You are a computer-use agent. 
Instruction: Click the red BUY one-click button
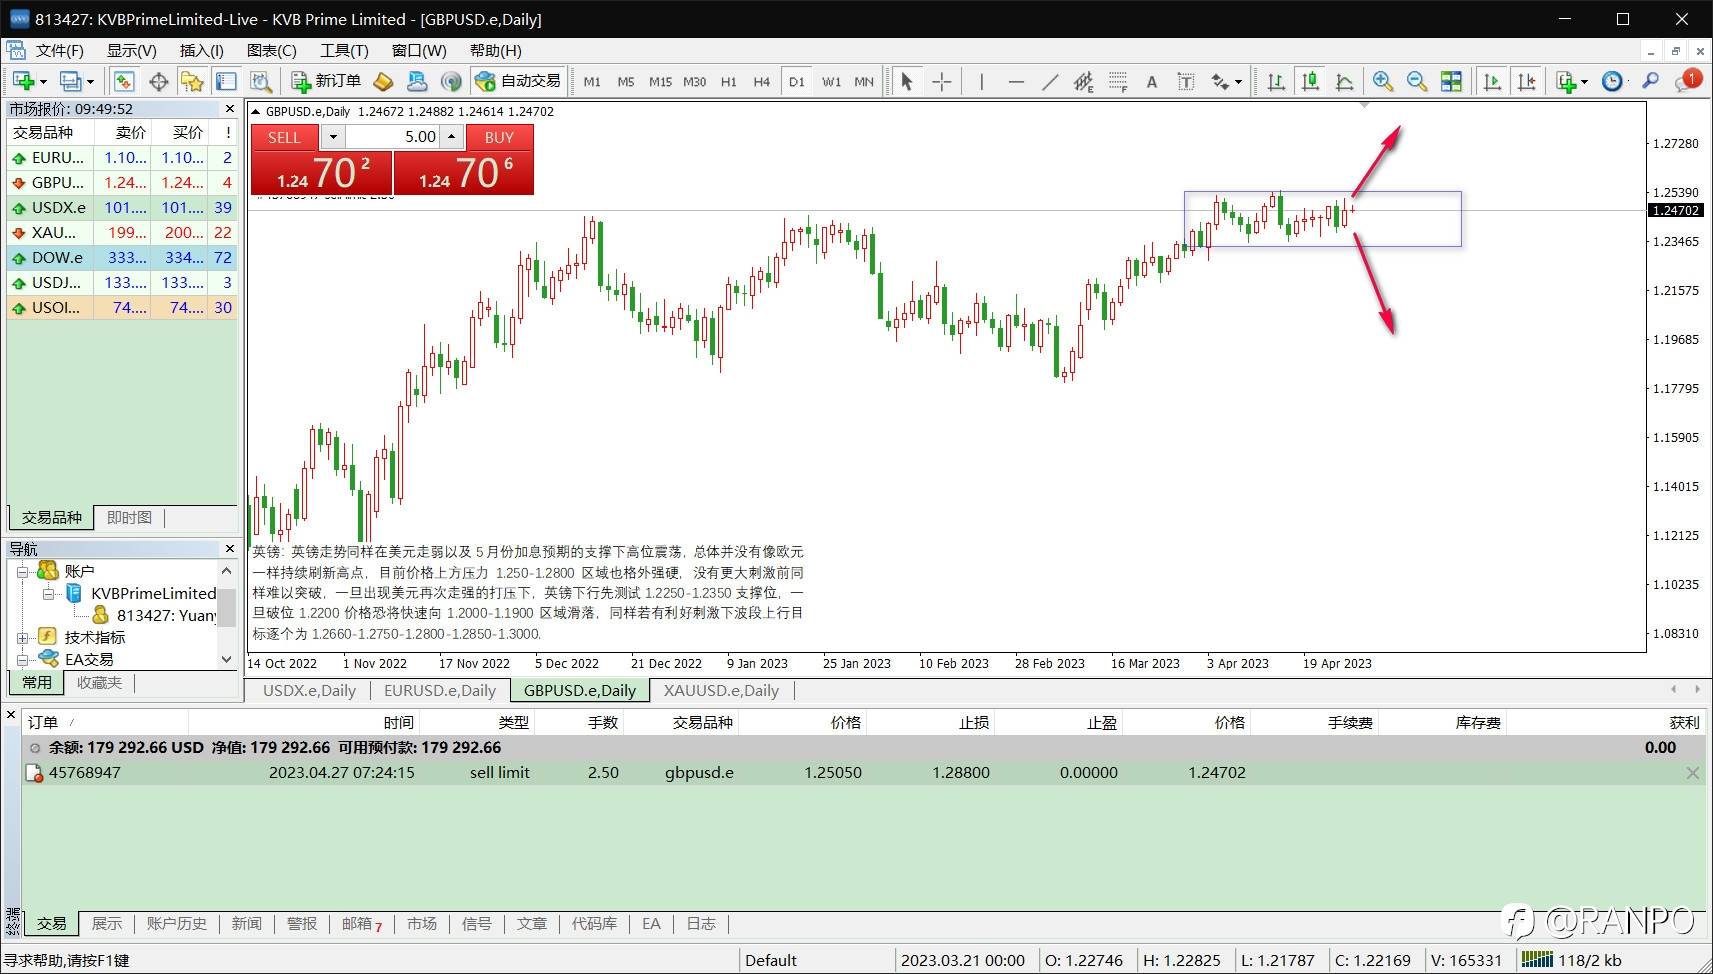tap(499, 137)
